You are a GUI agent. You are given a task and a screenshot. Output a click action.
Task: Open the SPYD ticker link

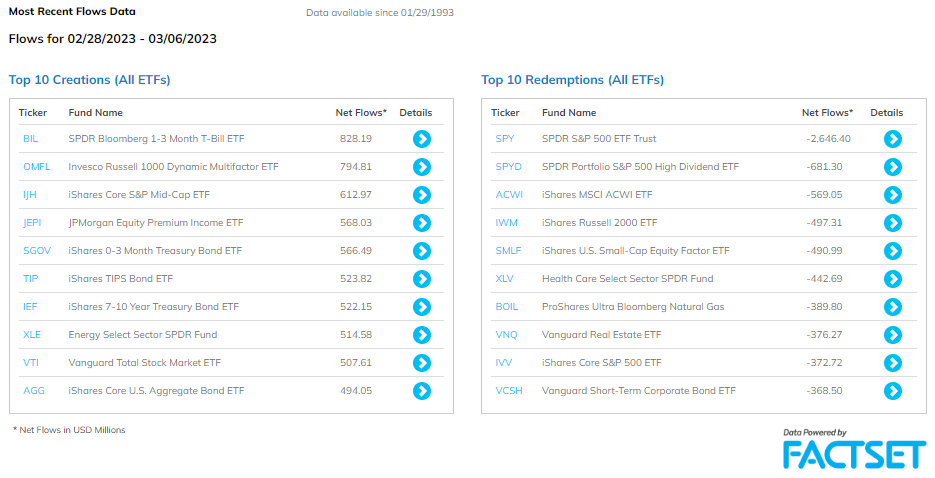click(x=509, y=166)
